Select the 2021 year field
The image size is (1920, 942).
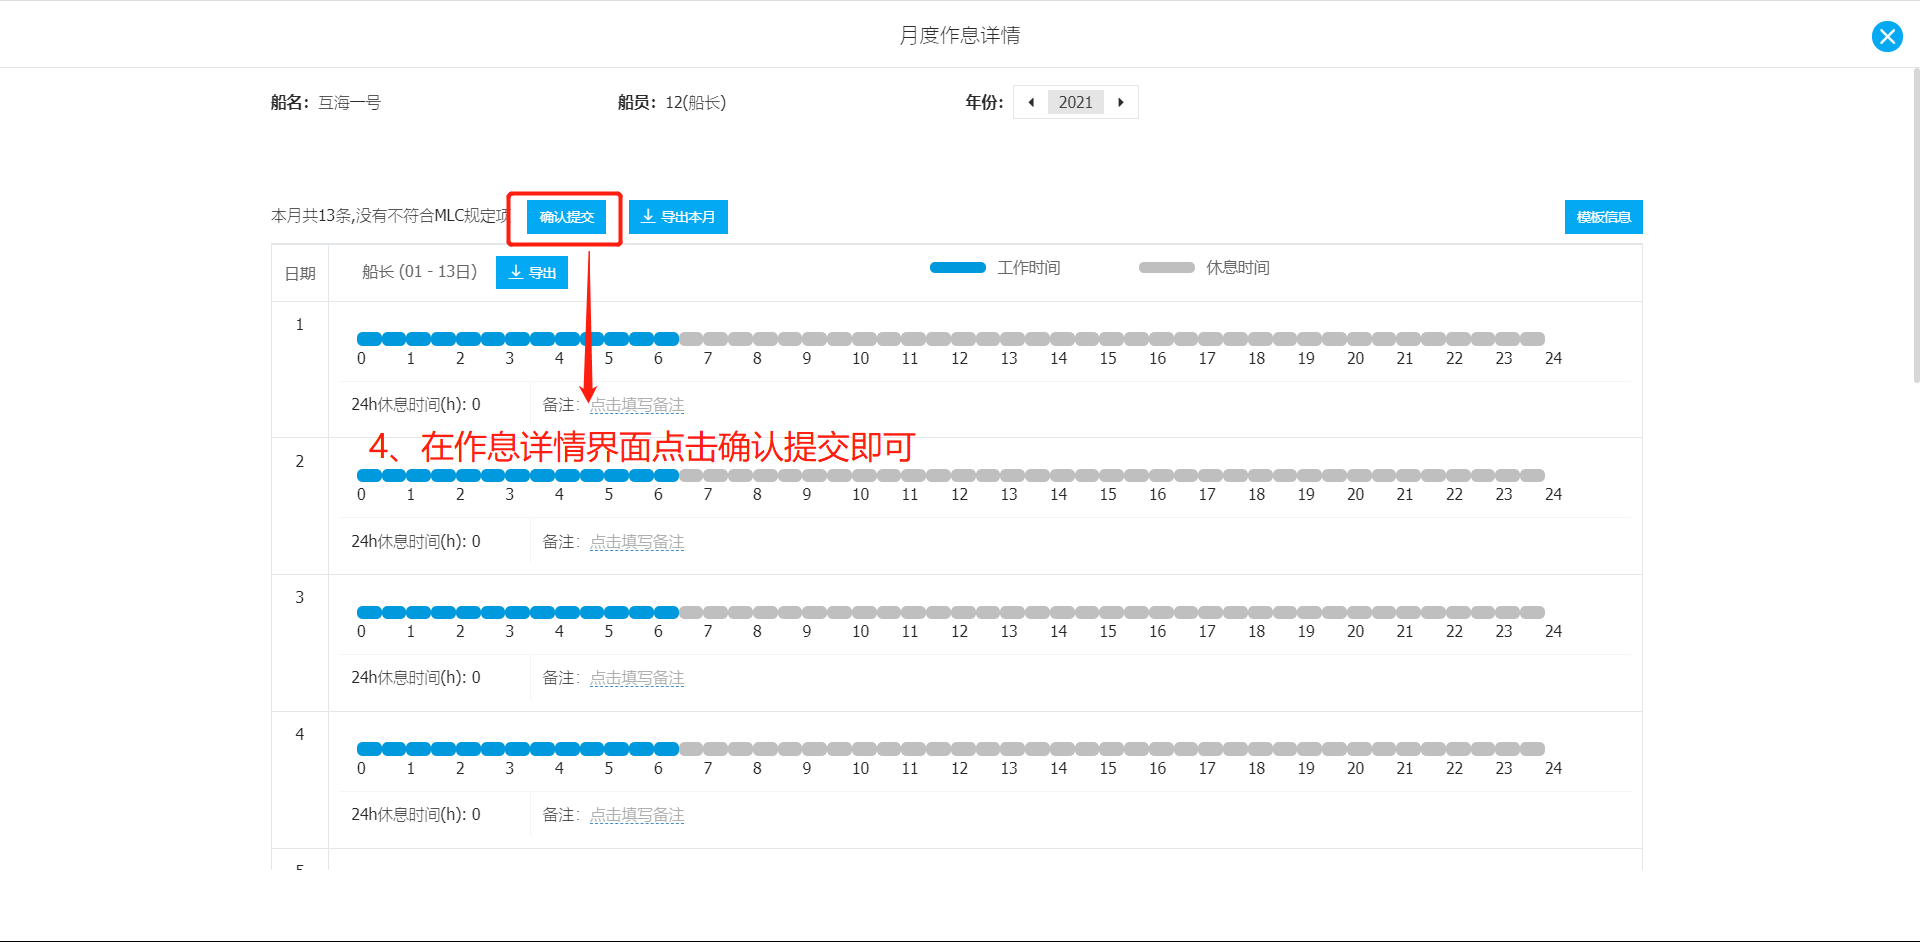(1076, 102)
